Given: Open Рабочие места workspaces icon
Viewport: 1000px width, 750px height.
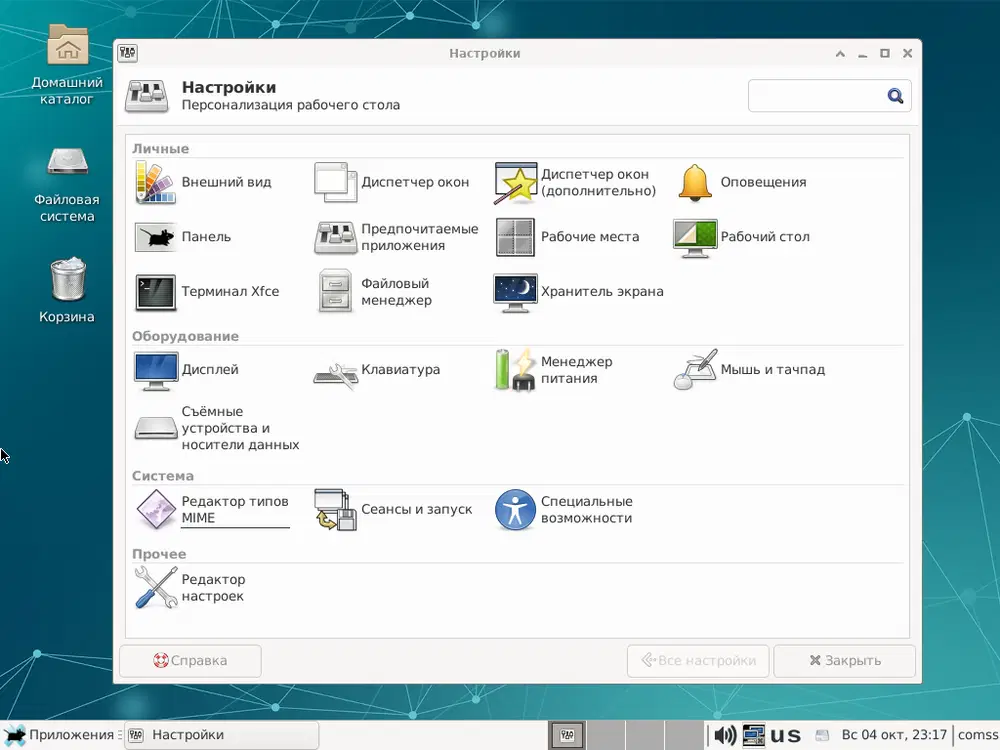Looking at the screenshot, I should pos(515,237).
